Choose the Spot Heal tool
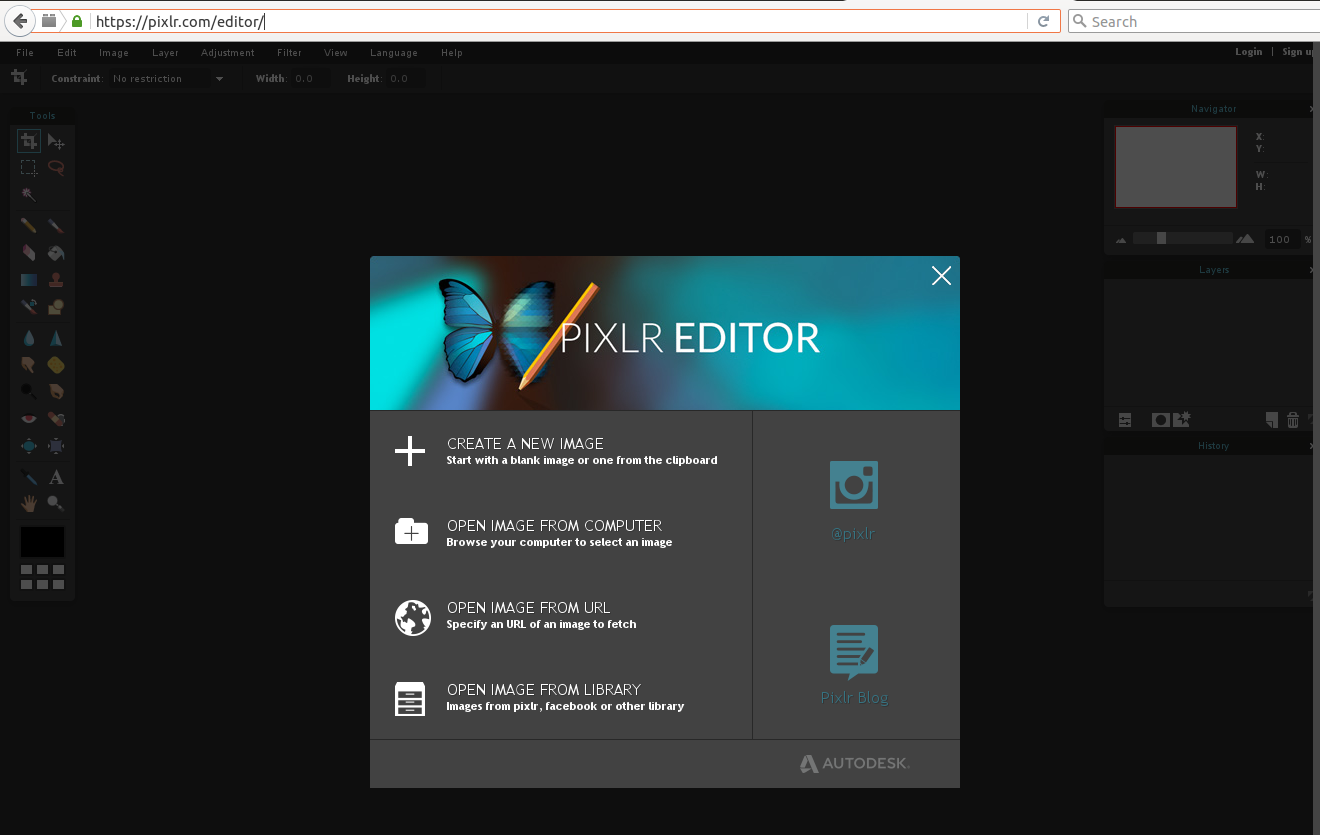1320x835 pixels. [x=56, y=418]
